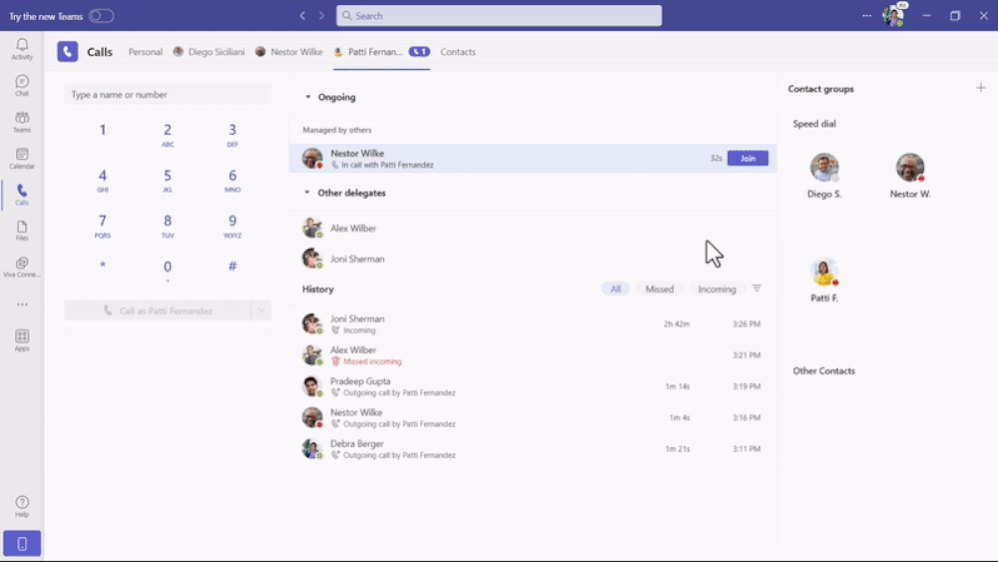Collapse the Other delegates section

(307, 192)
